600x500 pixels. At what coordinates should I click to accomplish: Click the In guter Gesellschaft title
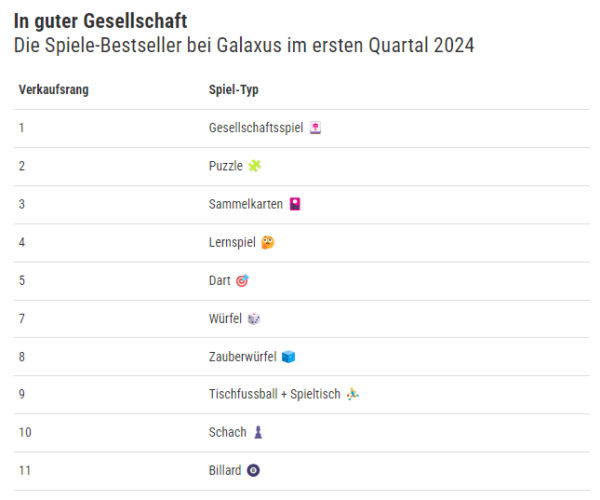(x=101, y=21)
